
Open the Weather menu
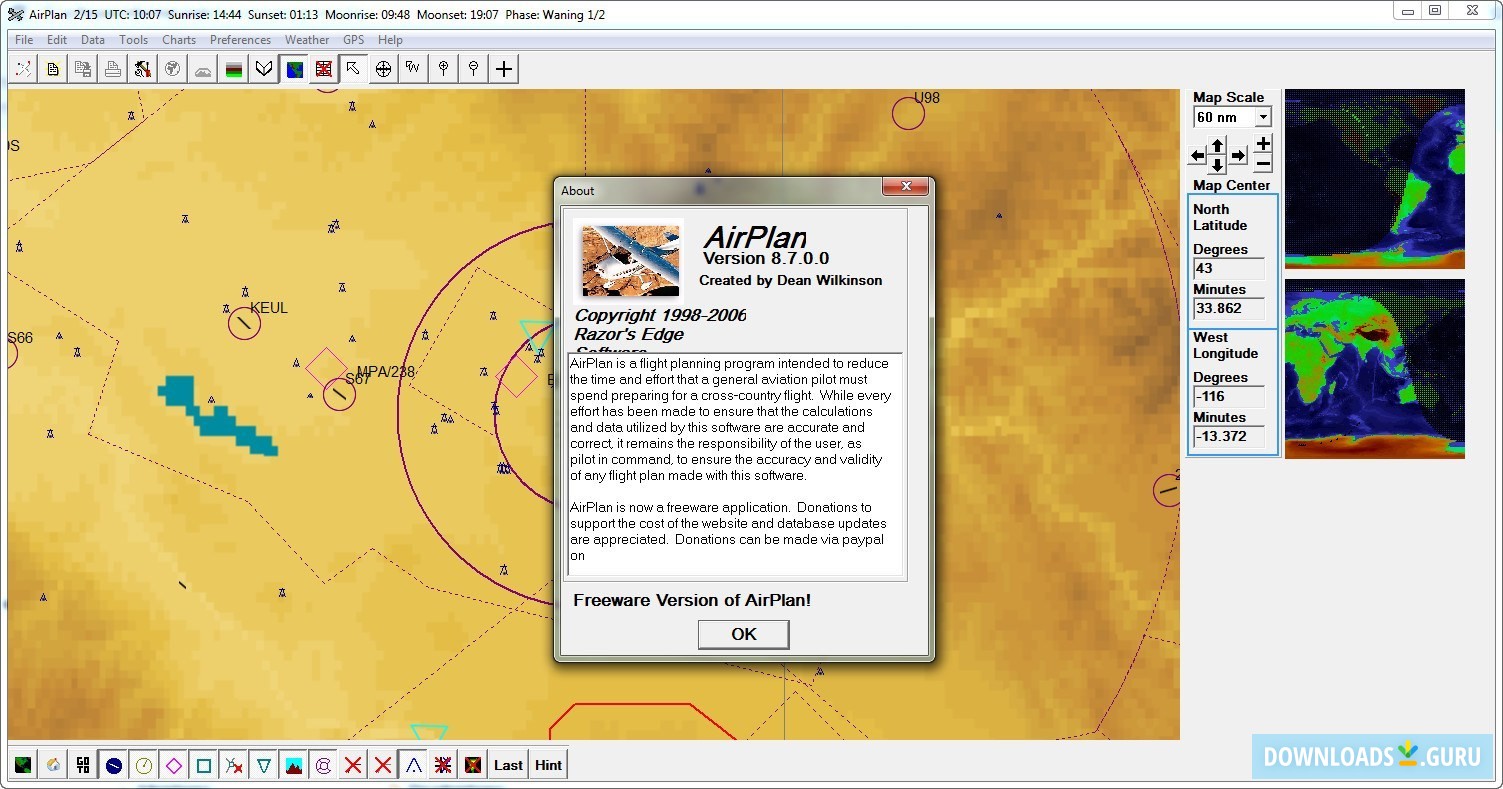click(307, 40)
